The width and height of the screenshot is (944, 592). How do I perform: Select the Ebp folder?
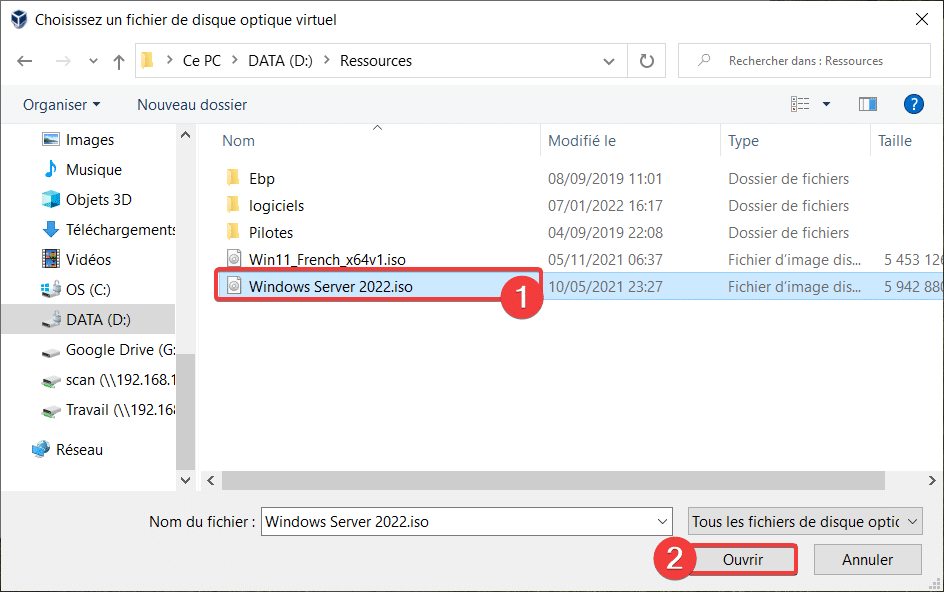coord(262,179)
